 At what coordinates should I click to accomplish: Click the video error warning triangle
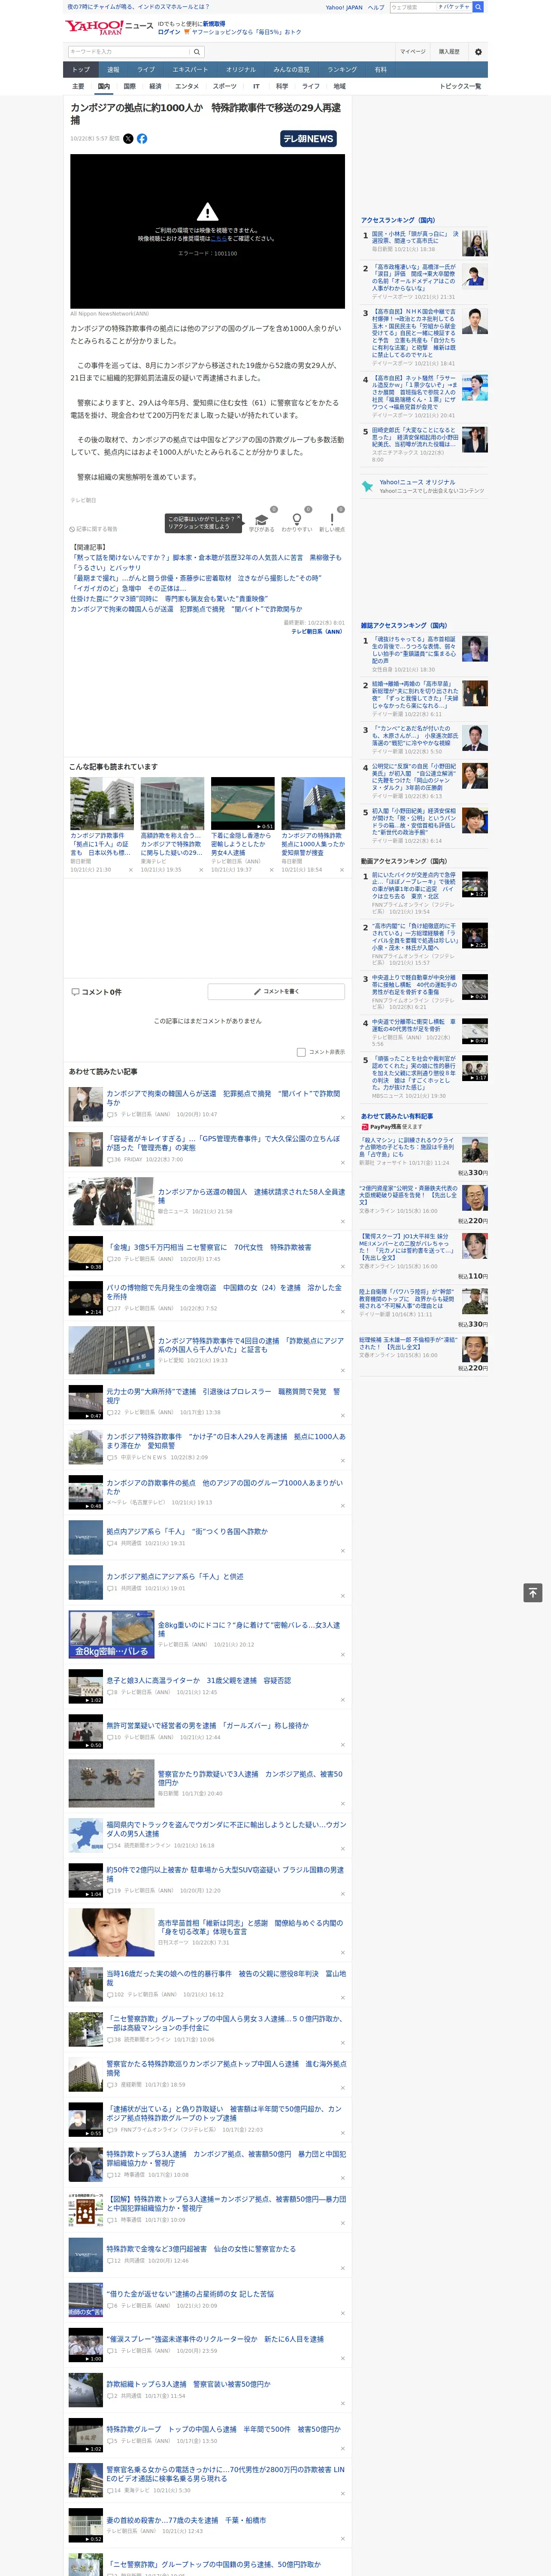[207, 212]
